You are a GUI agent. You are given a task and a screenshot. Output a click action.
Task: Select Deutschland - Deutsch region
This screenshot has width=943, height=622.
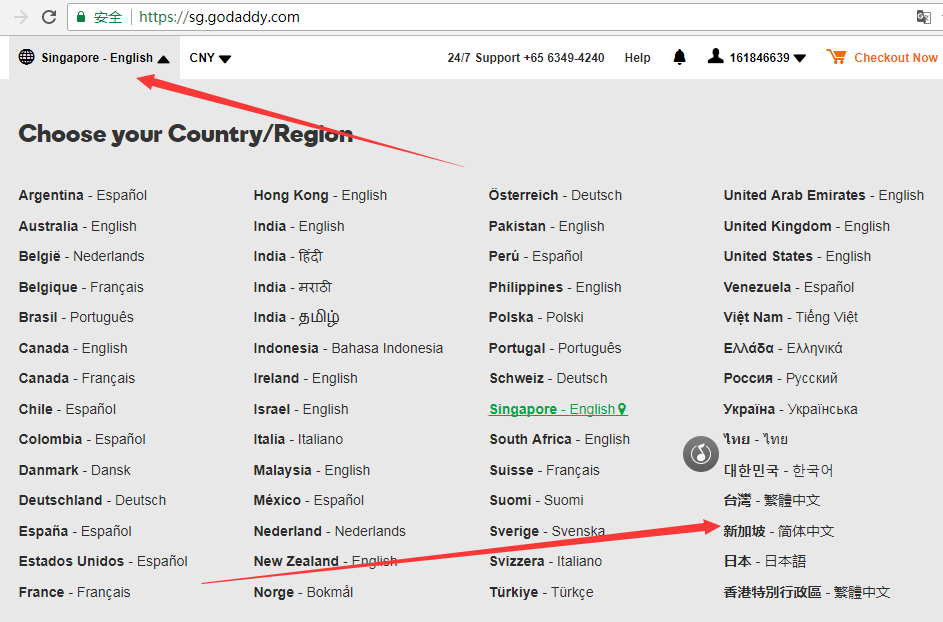click(92, 500)
